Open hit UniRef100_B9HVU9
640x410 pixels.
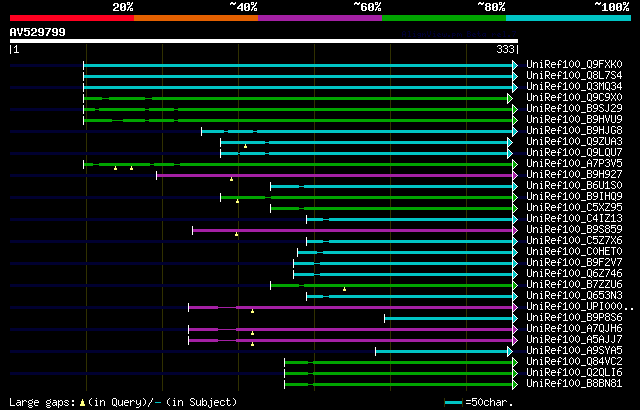coord(574,120)
